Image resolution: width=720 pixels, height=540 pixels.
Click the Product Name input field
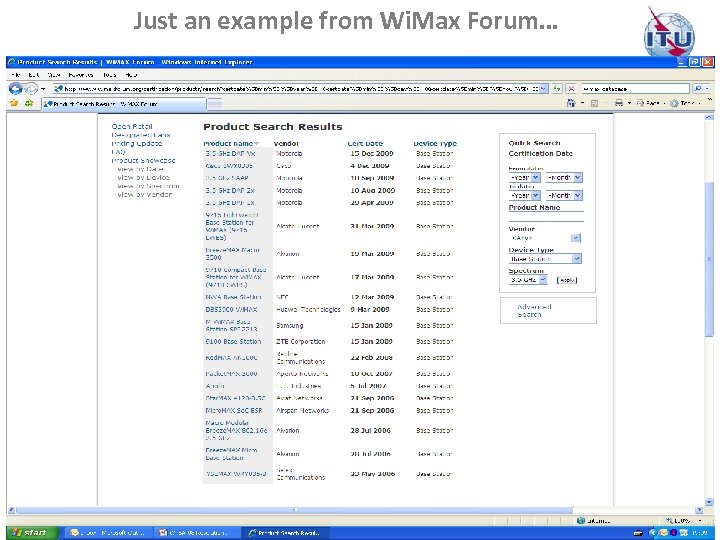tap(546, 216)
